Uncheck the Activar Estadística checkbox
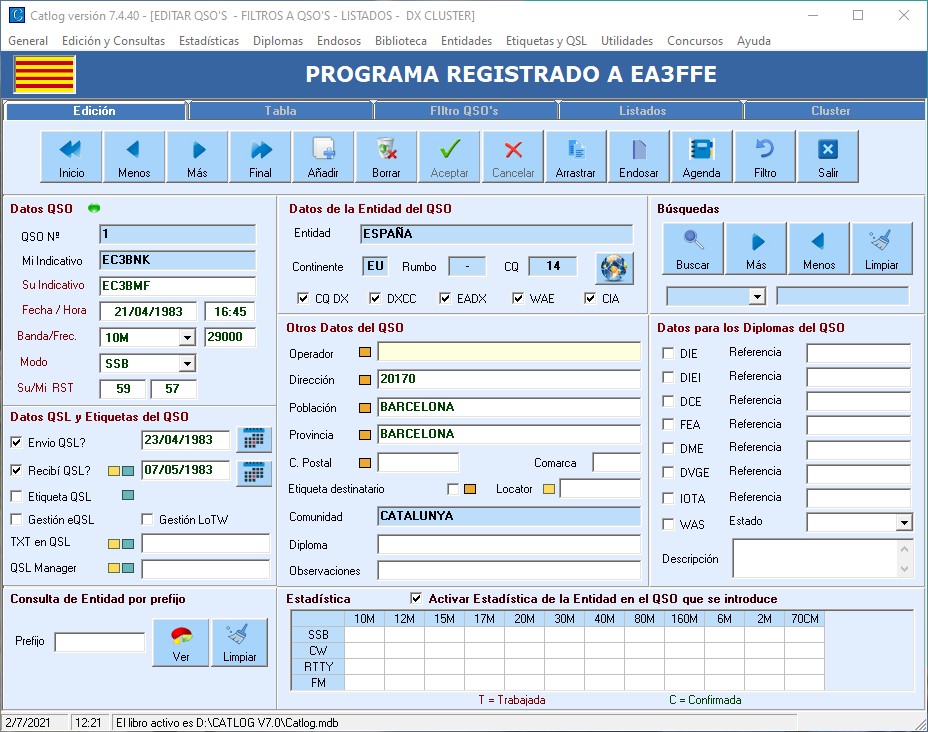 point(416,598)
